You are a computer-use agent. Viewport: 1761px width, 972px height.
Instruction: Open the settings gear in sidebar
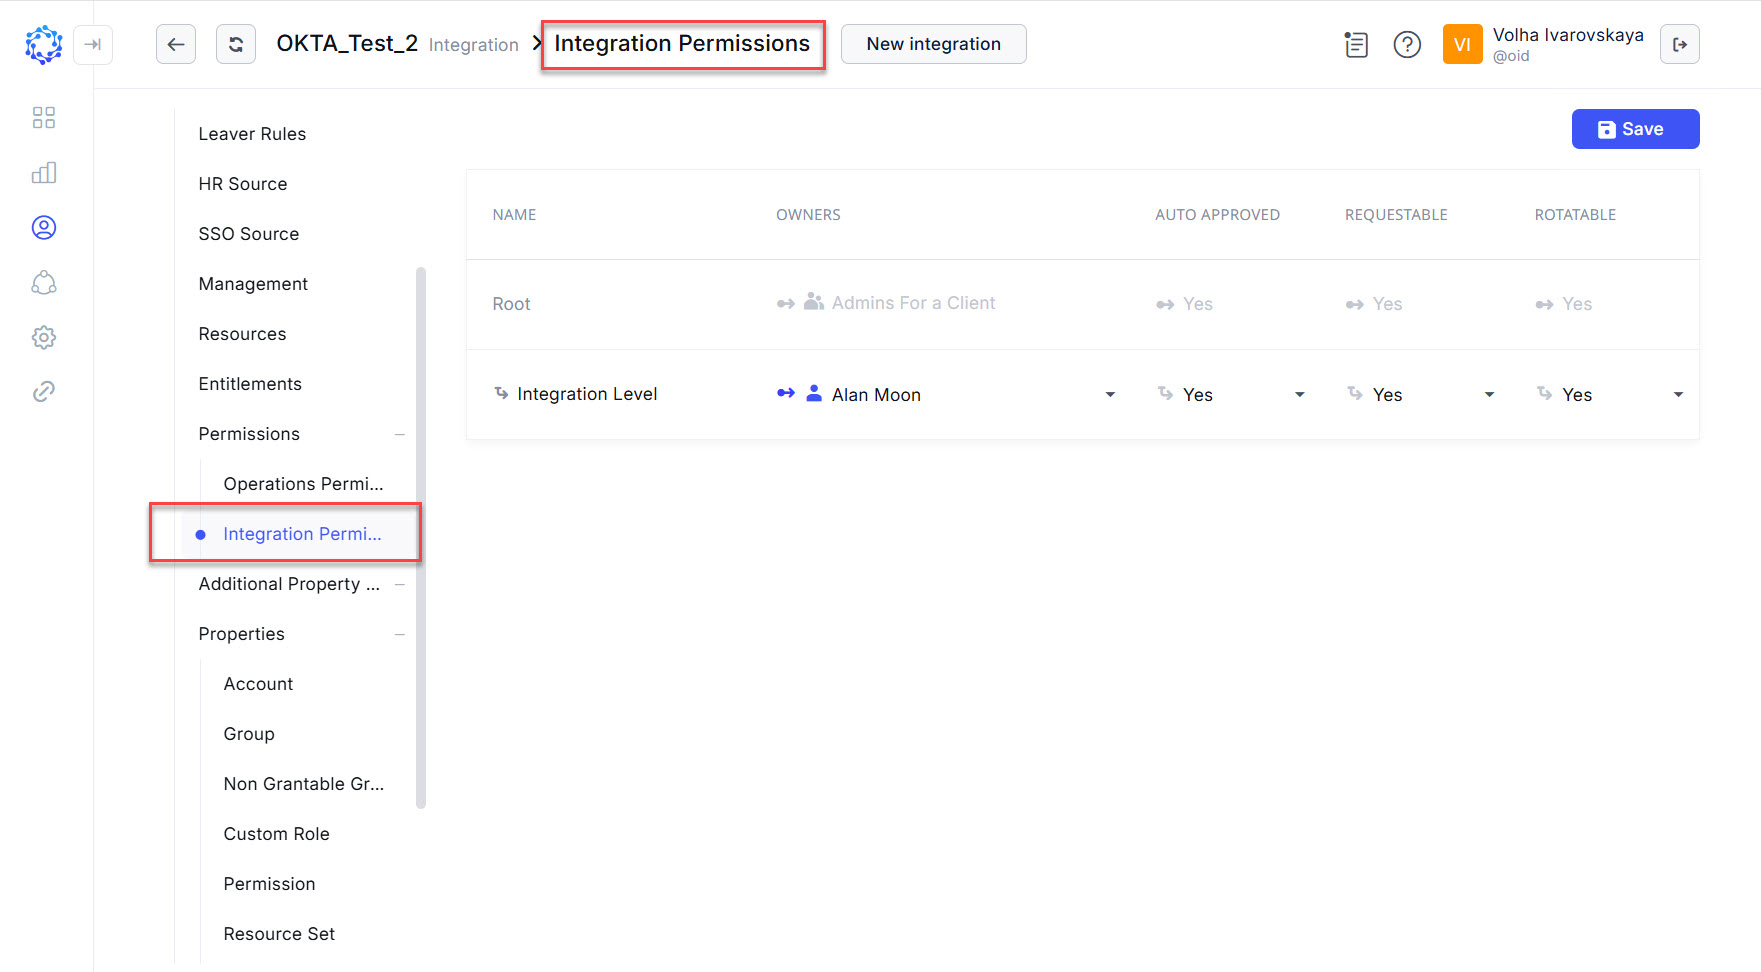43,337
